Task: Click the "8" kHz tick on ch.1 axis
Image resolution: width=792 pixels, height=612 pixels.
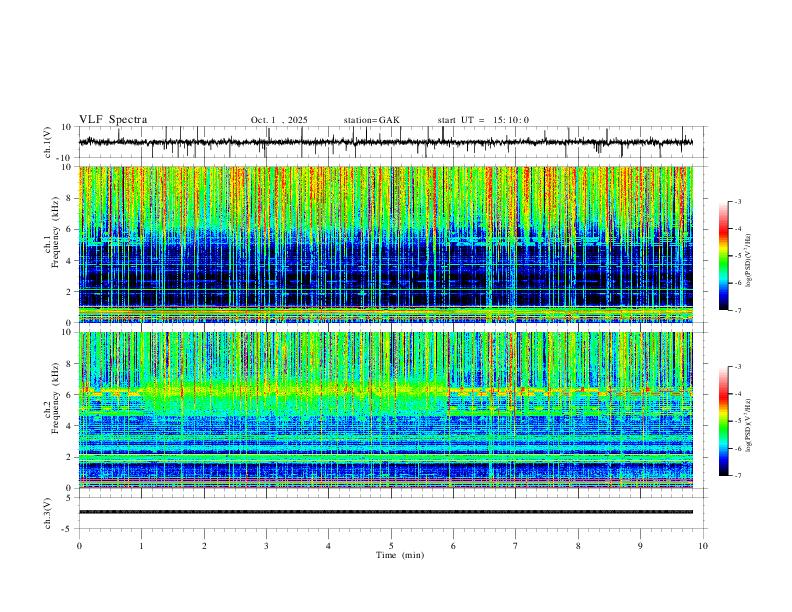Action: [x=69, y=198]
